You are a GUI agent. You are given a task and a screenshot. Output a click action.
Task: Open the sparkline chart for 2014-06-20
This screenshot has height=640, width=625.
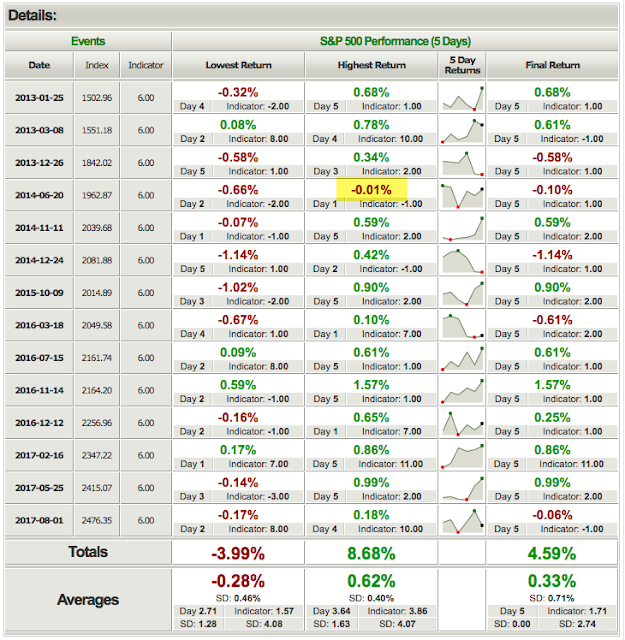(x=462, y=195)
